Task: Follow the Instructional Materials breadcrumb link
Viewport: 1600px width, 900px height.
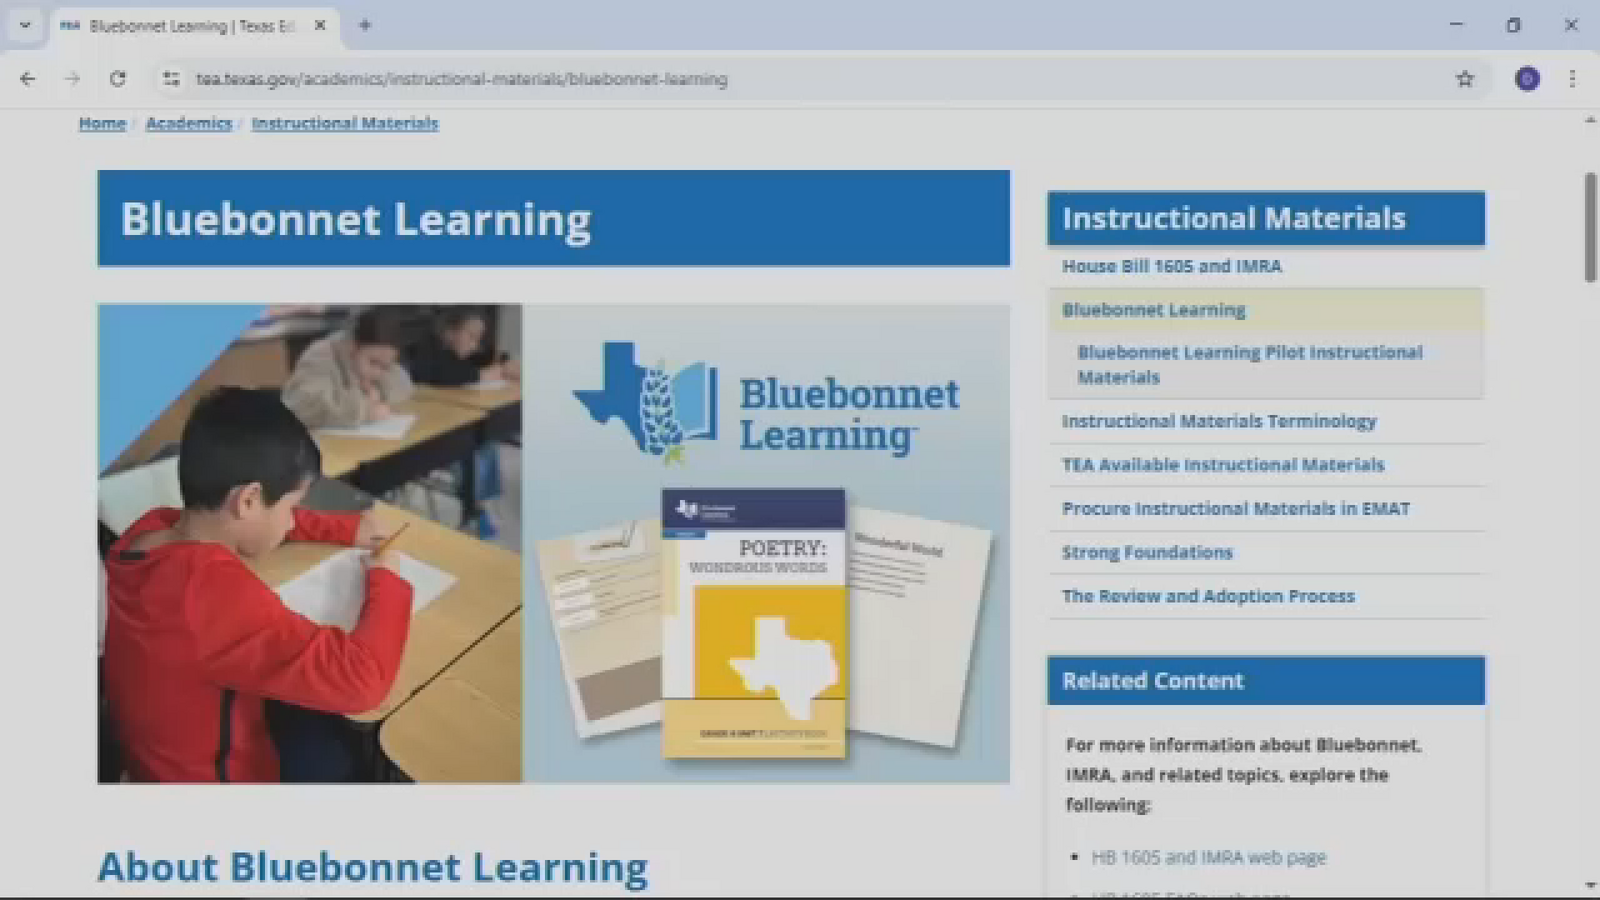Action: 345,123
